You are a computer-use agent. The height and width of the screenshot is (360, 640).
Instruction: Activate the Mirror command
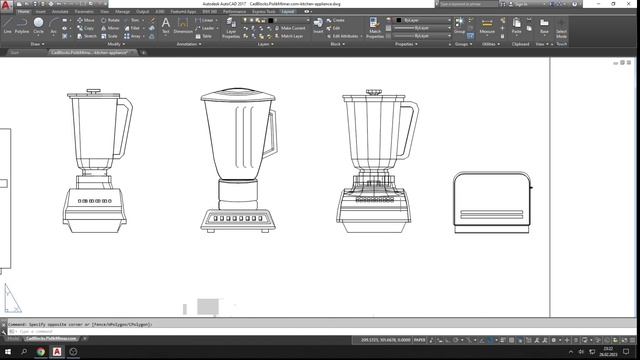pos(110,28)
